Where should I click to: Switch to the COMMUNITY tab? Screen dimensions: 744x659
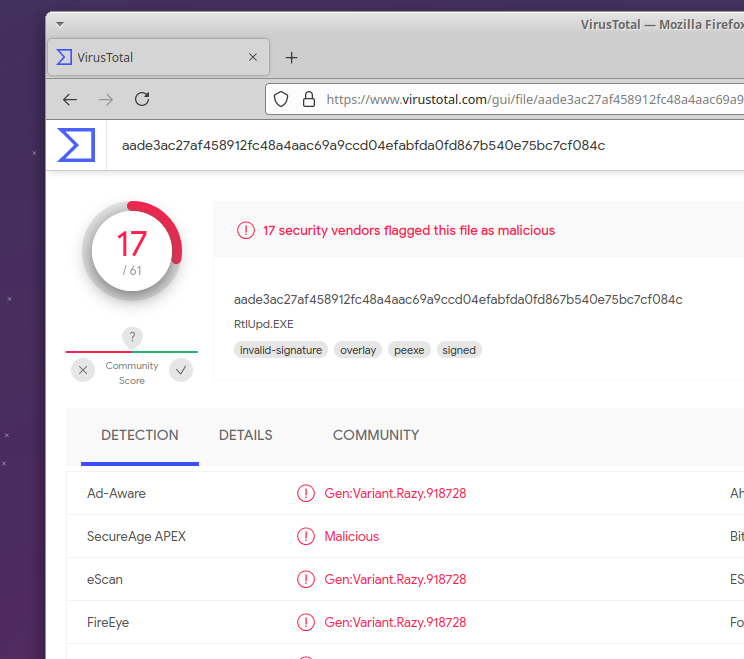coord(376,435)
